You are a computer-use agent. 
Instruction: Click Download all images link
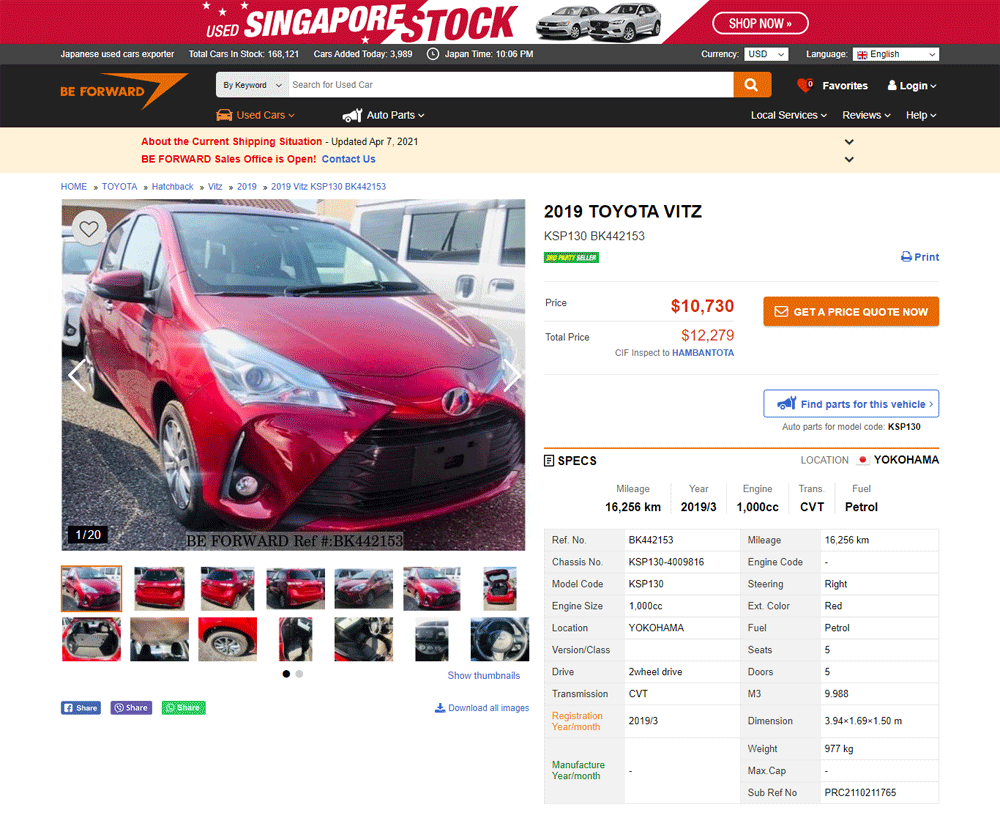tap(482, 708)
